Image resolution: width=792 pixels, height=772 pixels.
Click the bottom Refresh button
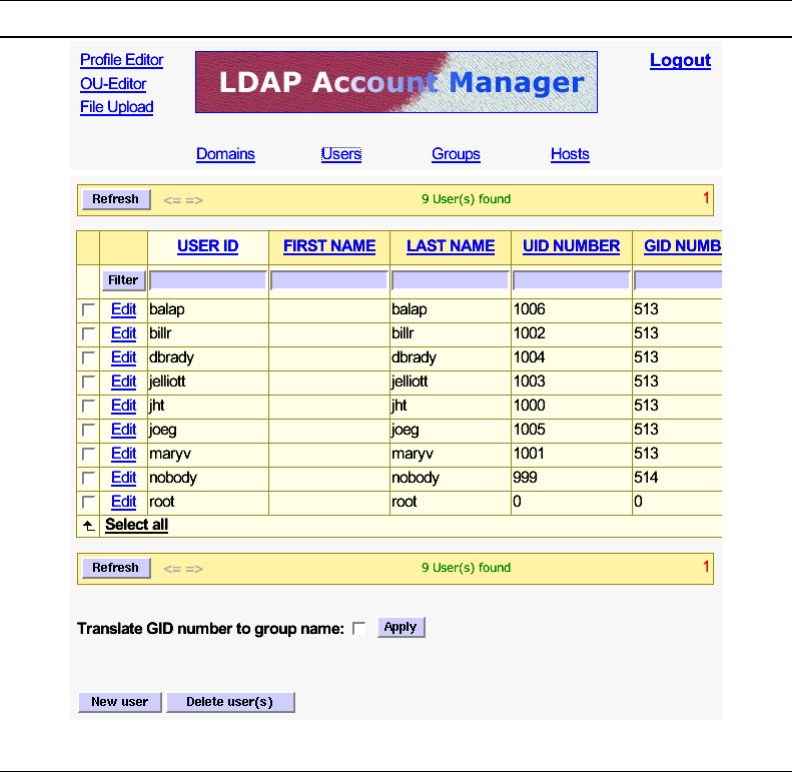coord(116,568)
